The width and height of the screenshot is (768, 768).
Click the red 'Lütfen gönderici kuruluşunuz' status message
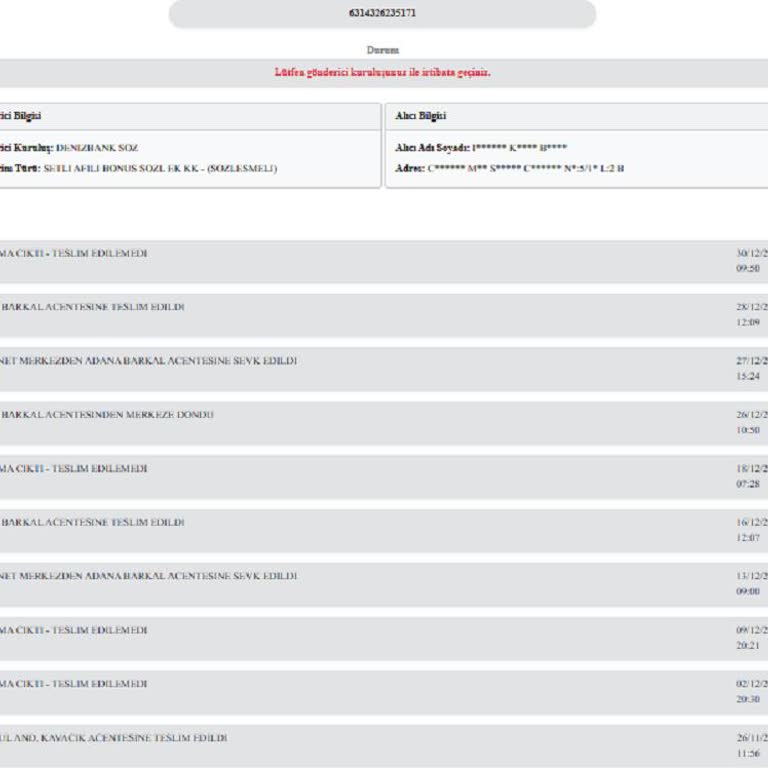(x=382, y=72)
